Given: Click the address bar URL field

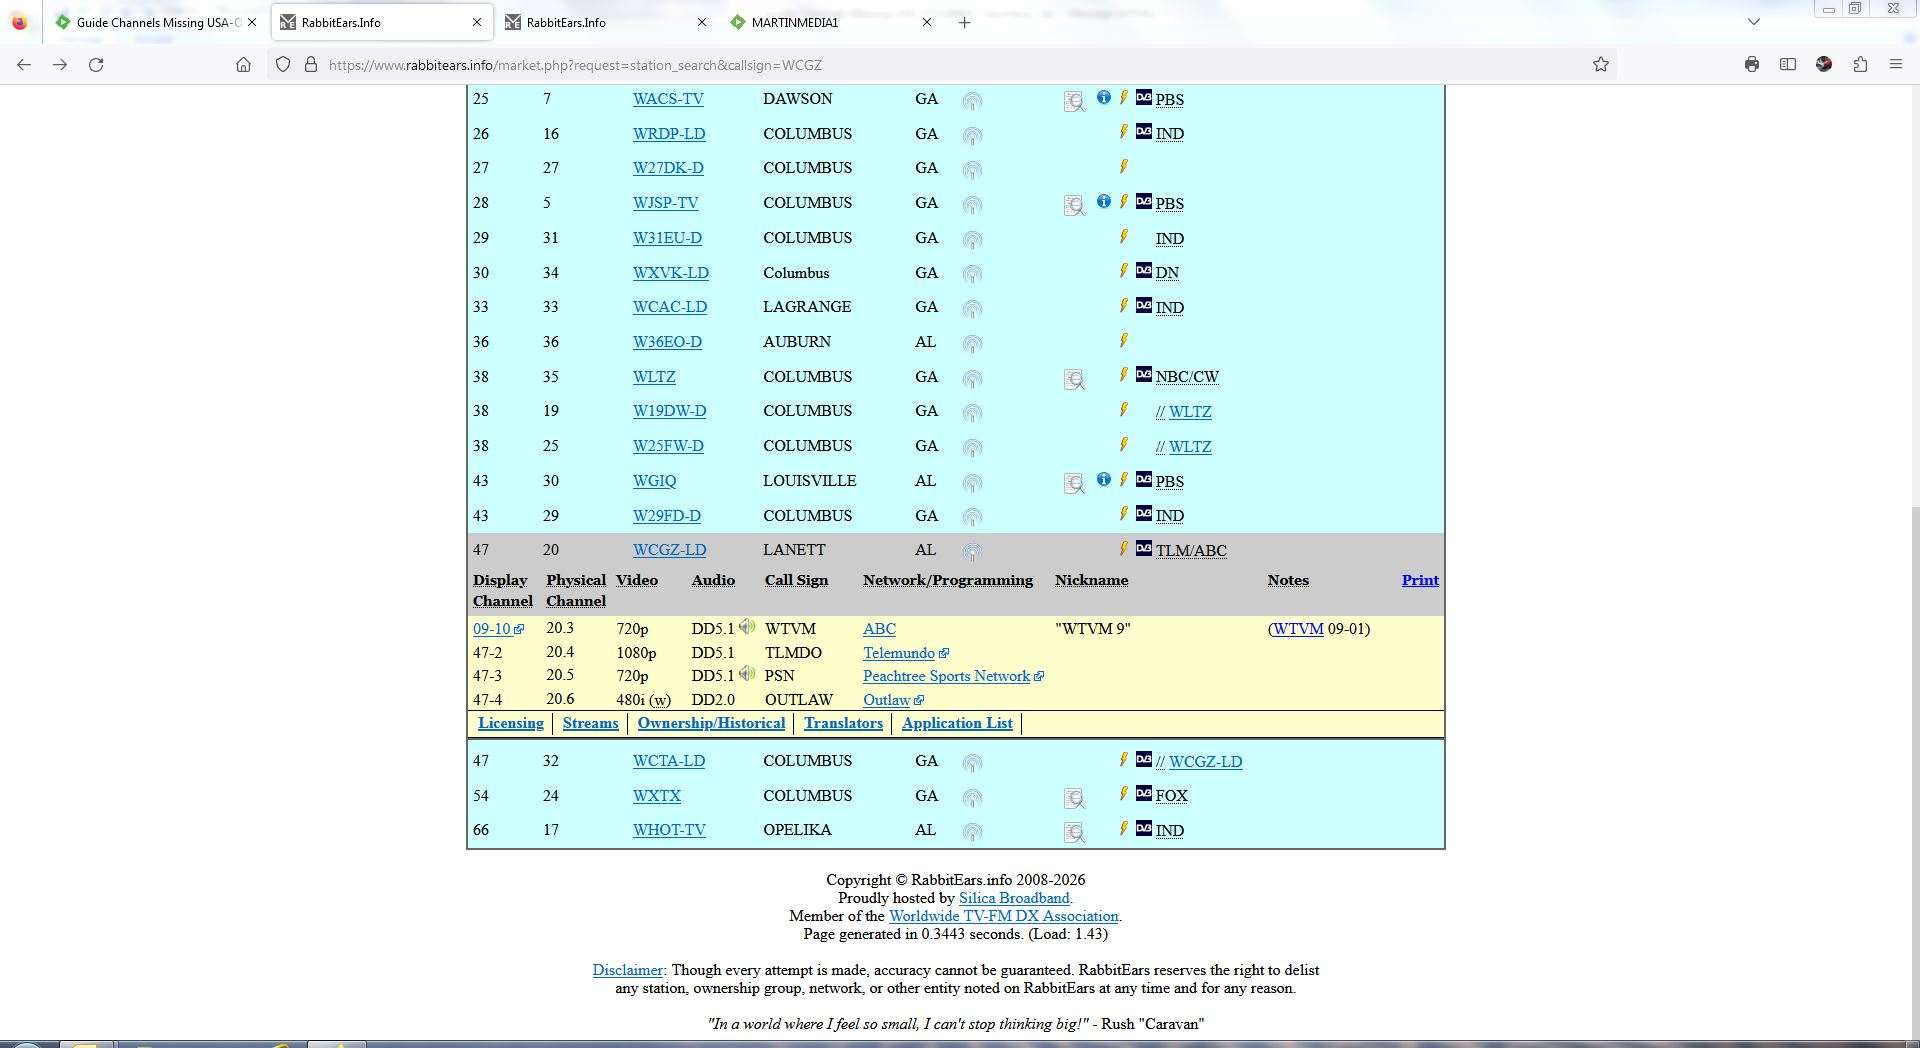Looking at the screenshot, I should 940,65.
